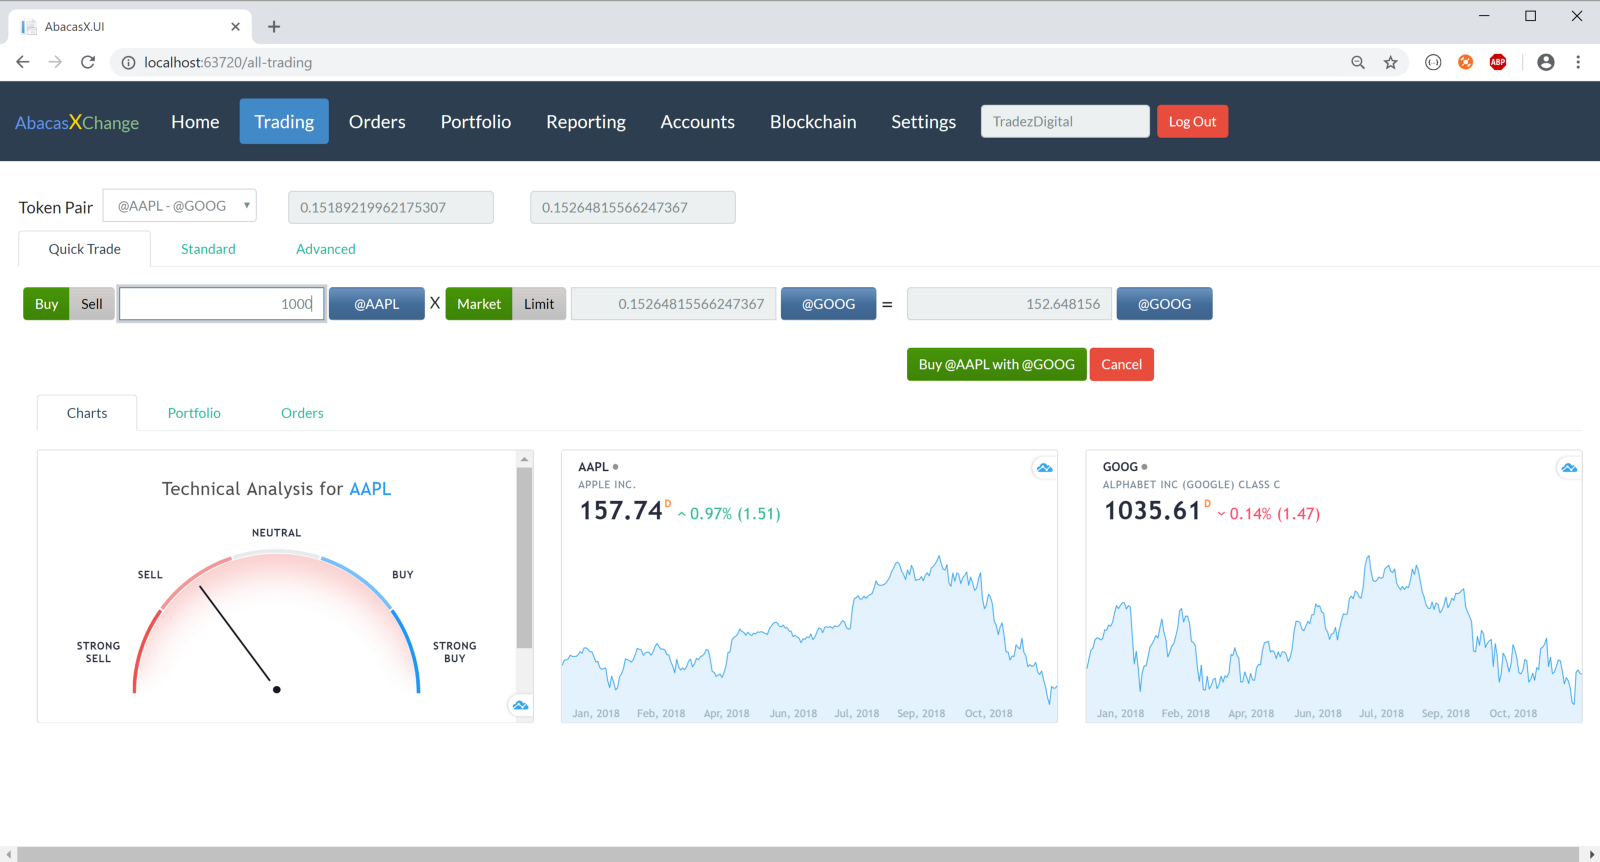Click the technical analysis widget vertical scrollbar
This screenshot has height=862, width=1600.
tap(525, 559)
